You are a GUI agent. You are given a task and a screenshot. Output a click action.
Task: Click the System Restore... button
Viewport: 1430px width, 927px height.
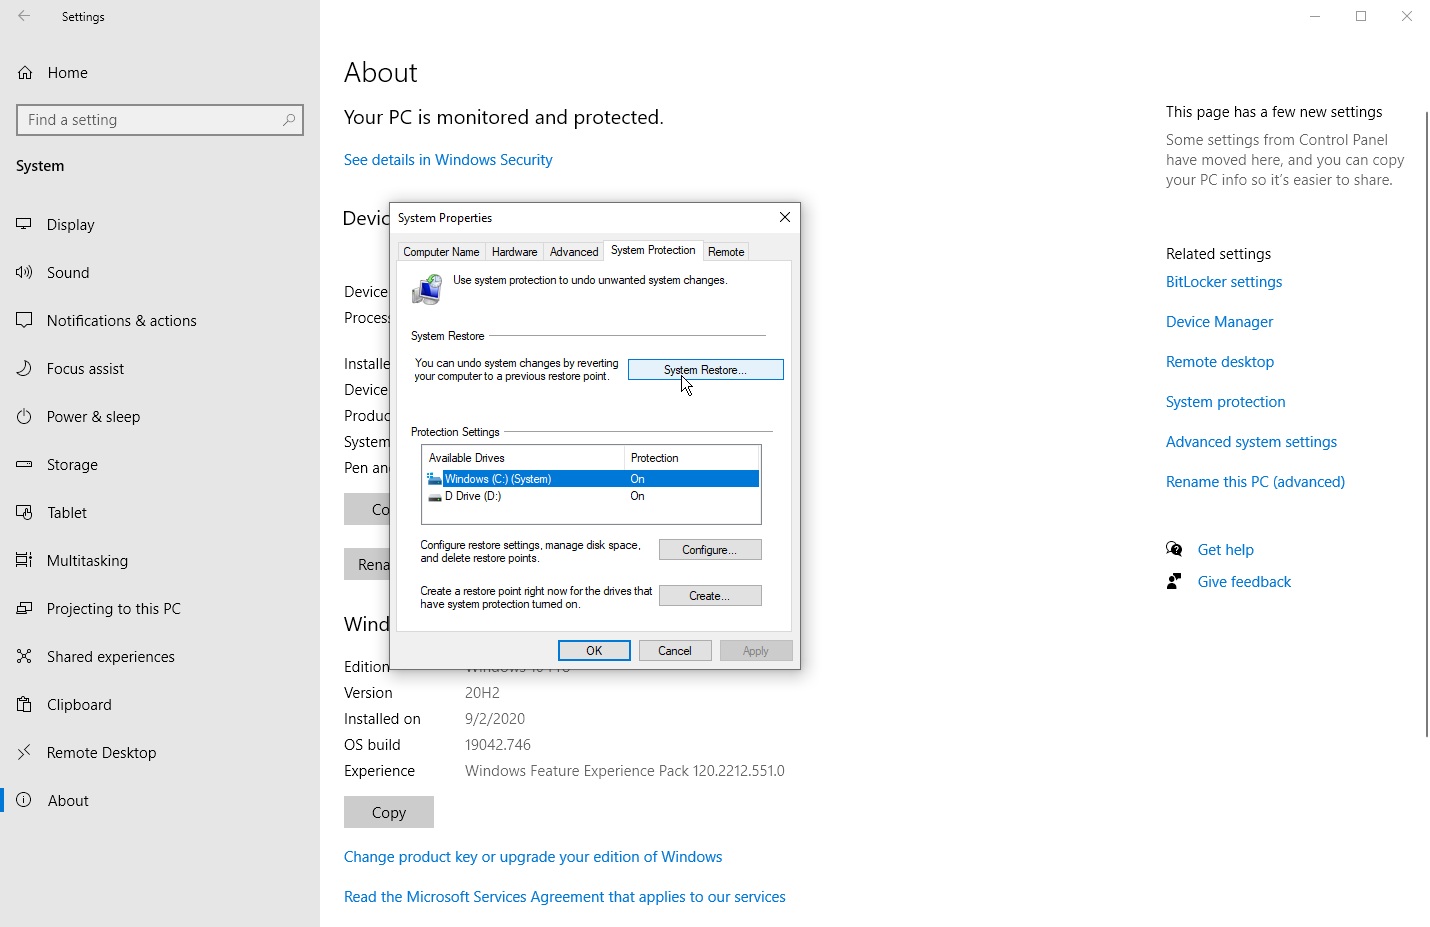pyautogui.click(x=705, y=370)
